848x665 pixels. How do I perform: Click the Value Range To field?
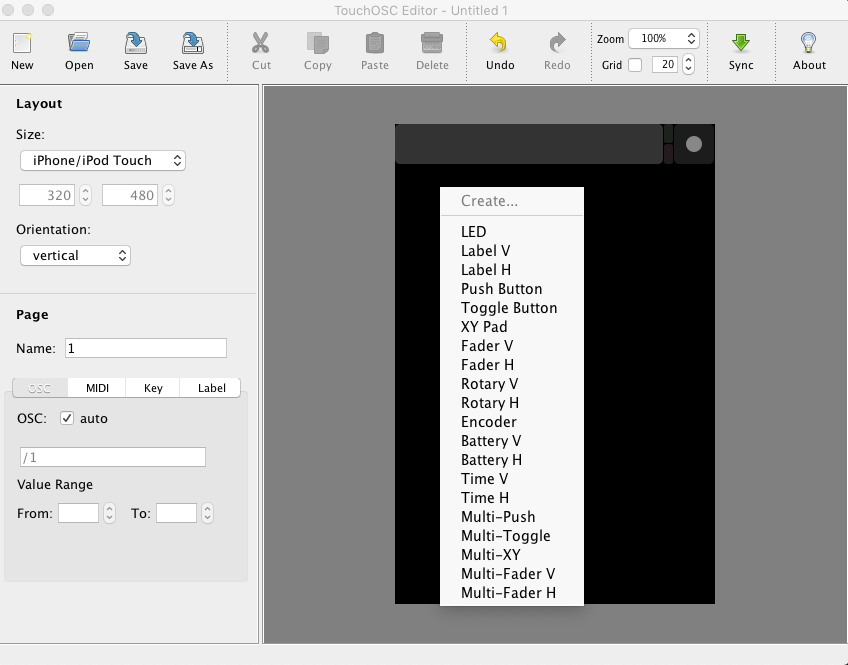[176, 513]
